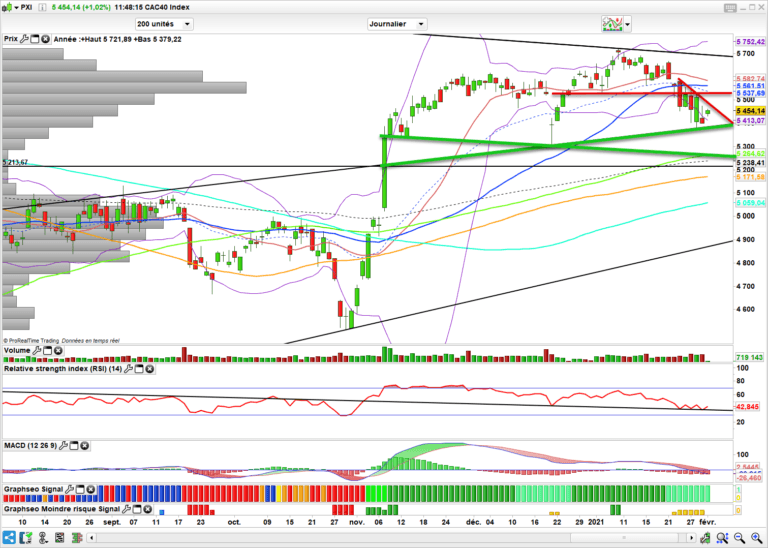
Task: Click the share icon in bottom-left corner
Action: point(9,539)
